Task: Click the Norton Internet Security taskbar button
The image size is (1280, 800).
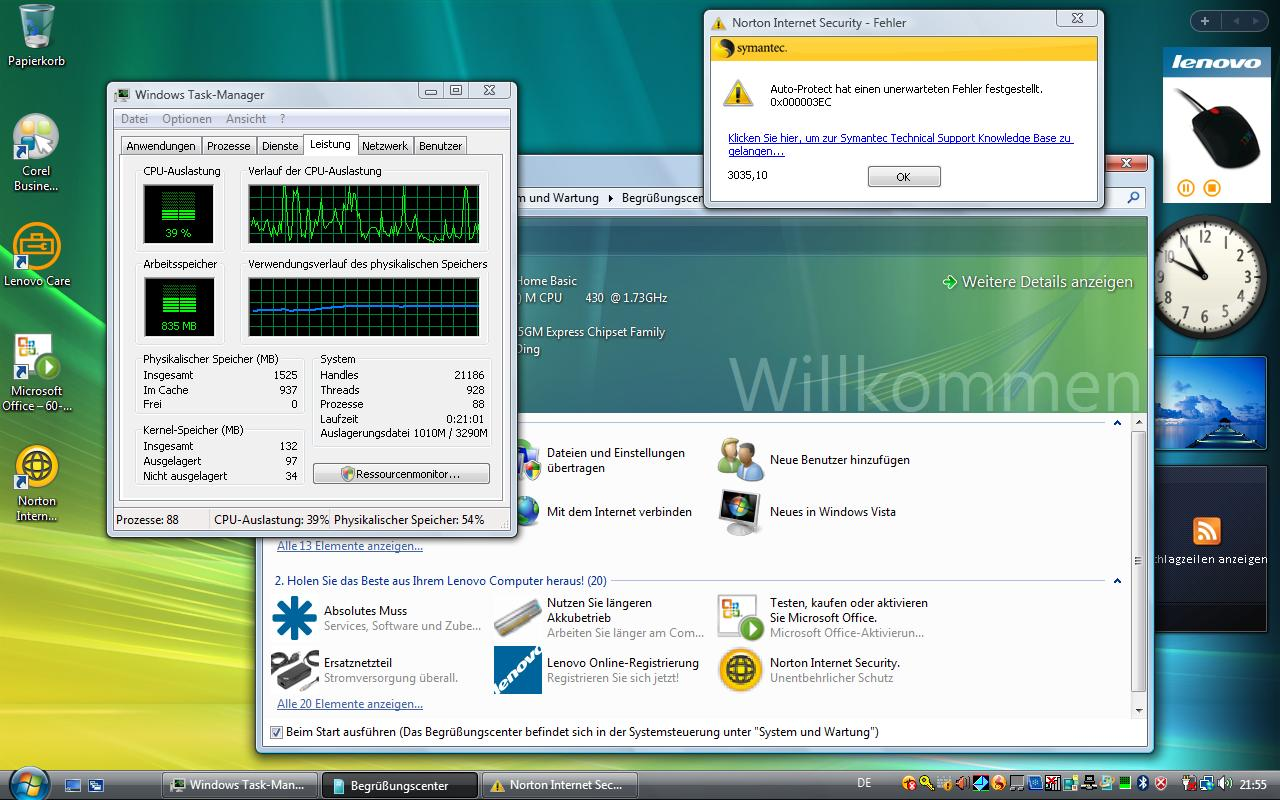Action: click(559, 785)
